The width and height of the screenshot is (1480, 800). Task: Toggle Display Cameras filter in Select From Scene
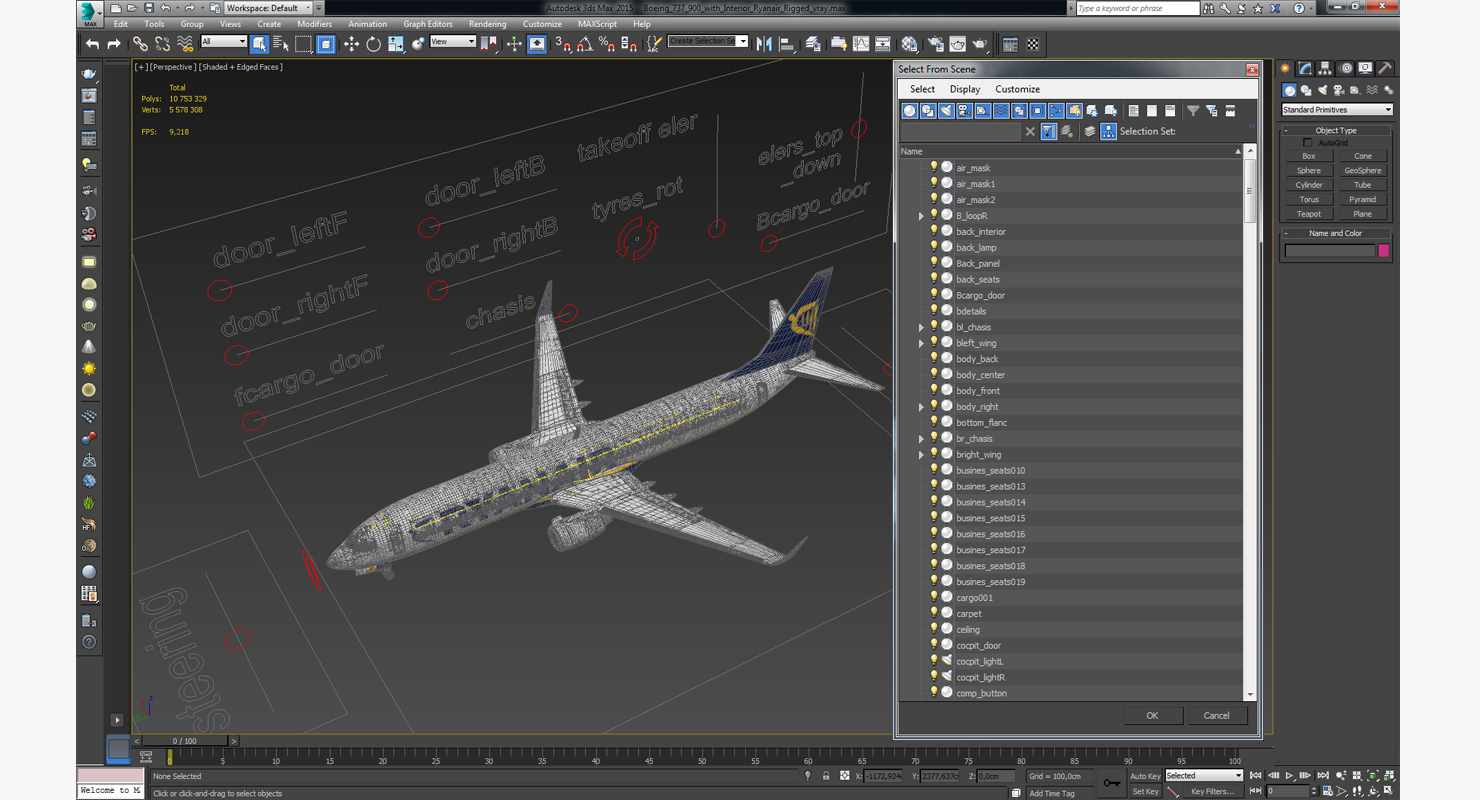[x=964, y=111]
